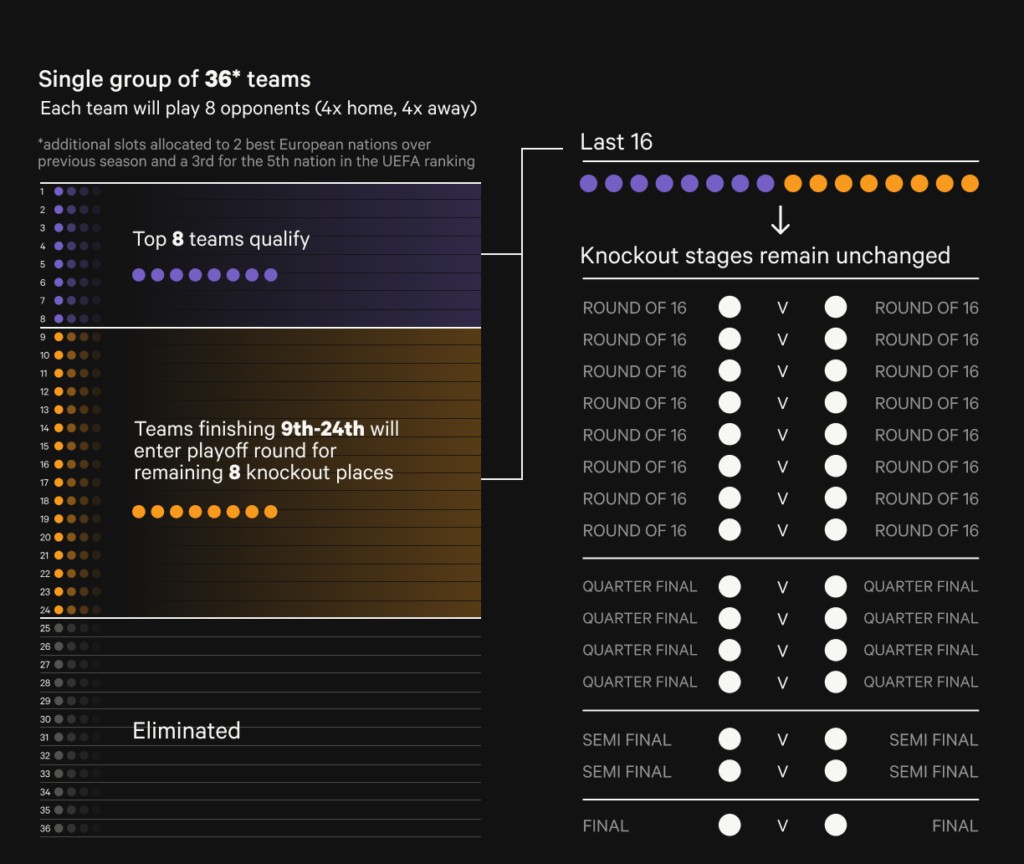Screen dimensions: 1024x864
Task: Click the last orange dot under the playoff round text
Action: pyautogui.click(x=270, y=512)
